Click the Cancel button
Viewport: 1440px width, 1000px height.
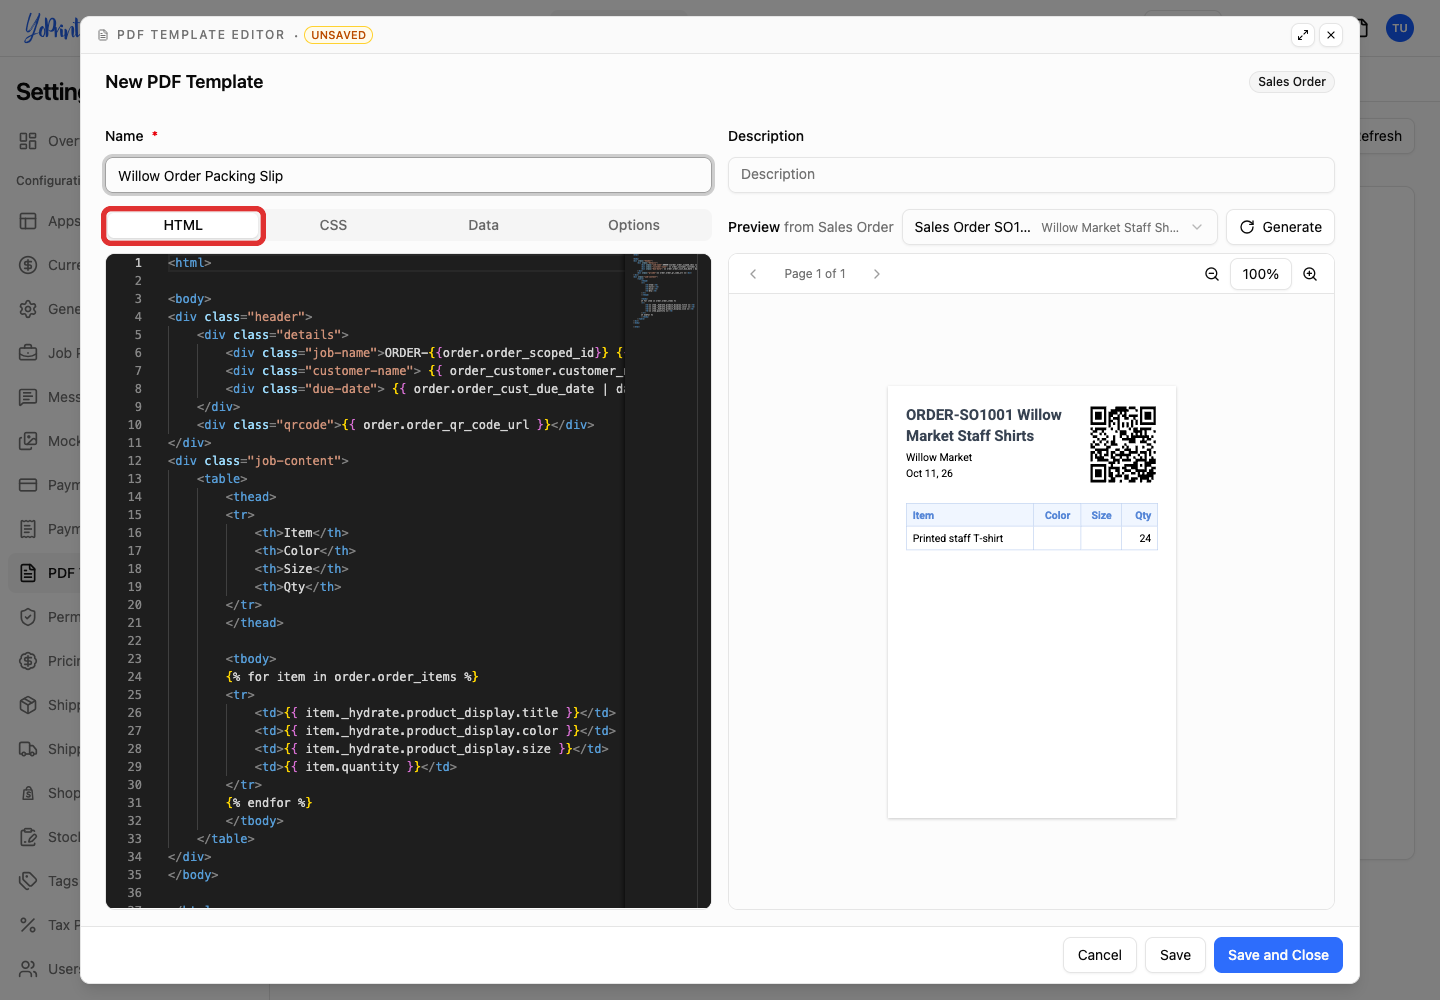point(1099,955)
